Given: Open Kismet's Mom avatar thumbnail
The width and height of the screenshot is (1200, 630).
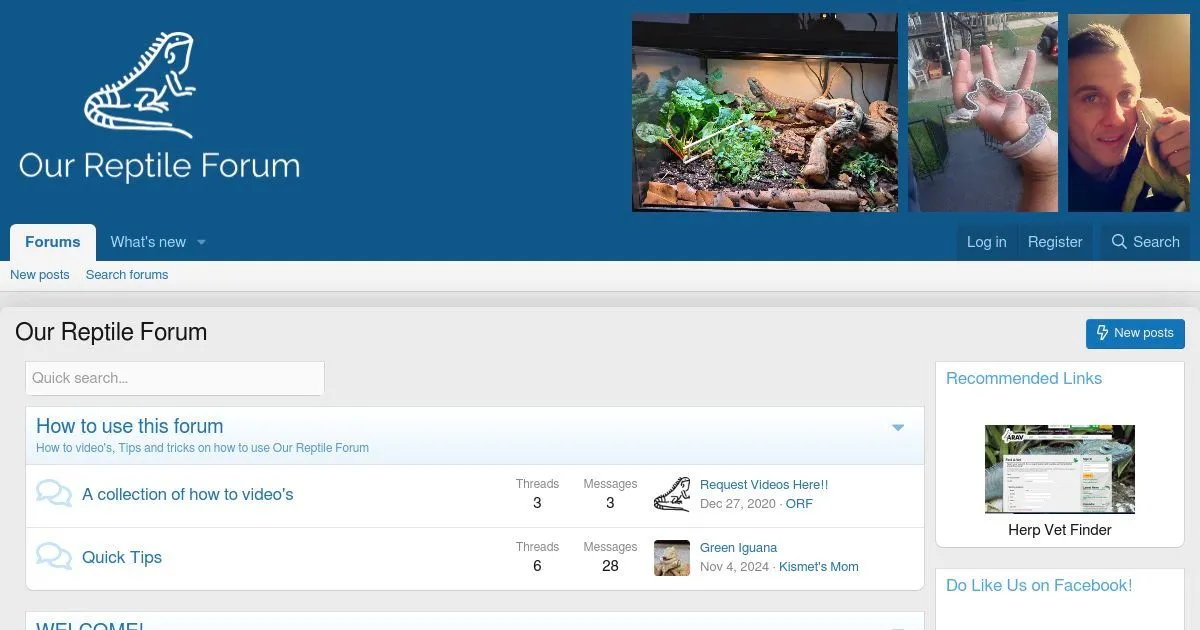Looking at the screenshot, I should point(672,558).
